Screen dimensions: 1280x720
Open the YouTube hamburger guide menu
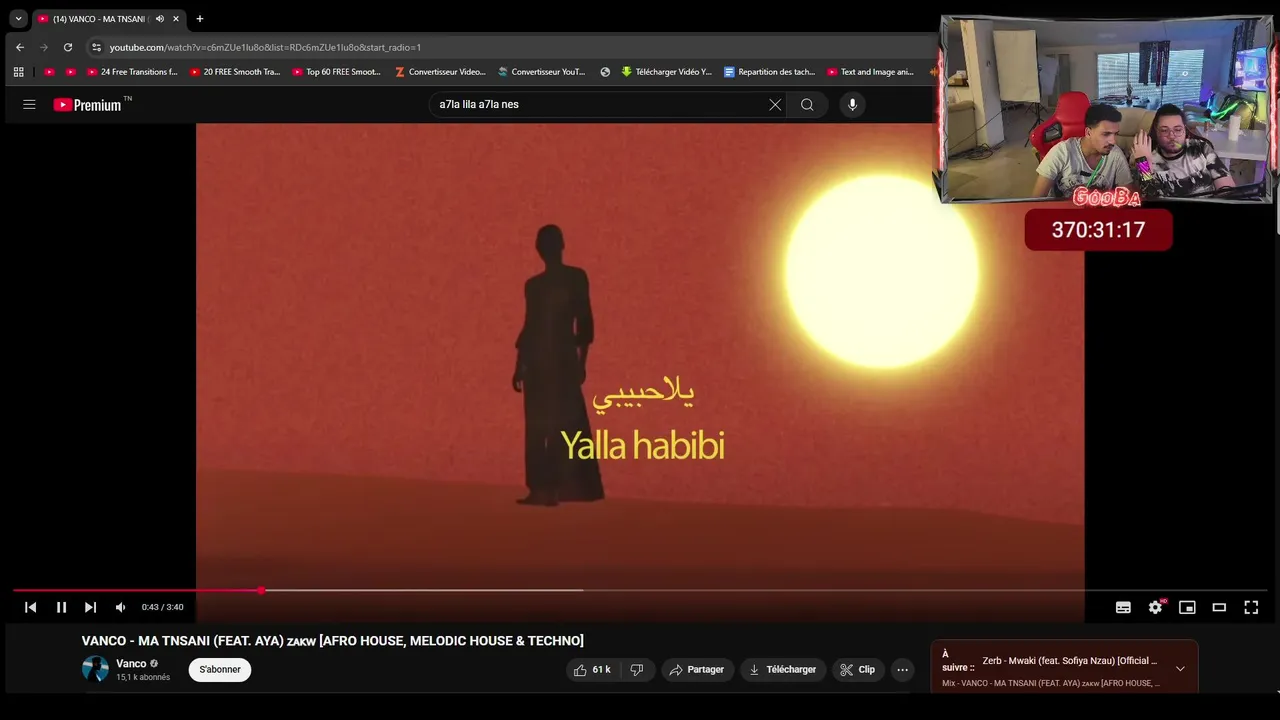pyautogui.click(x=29, y=104)
